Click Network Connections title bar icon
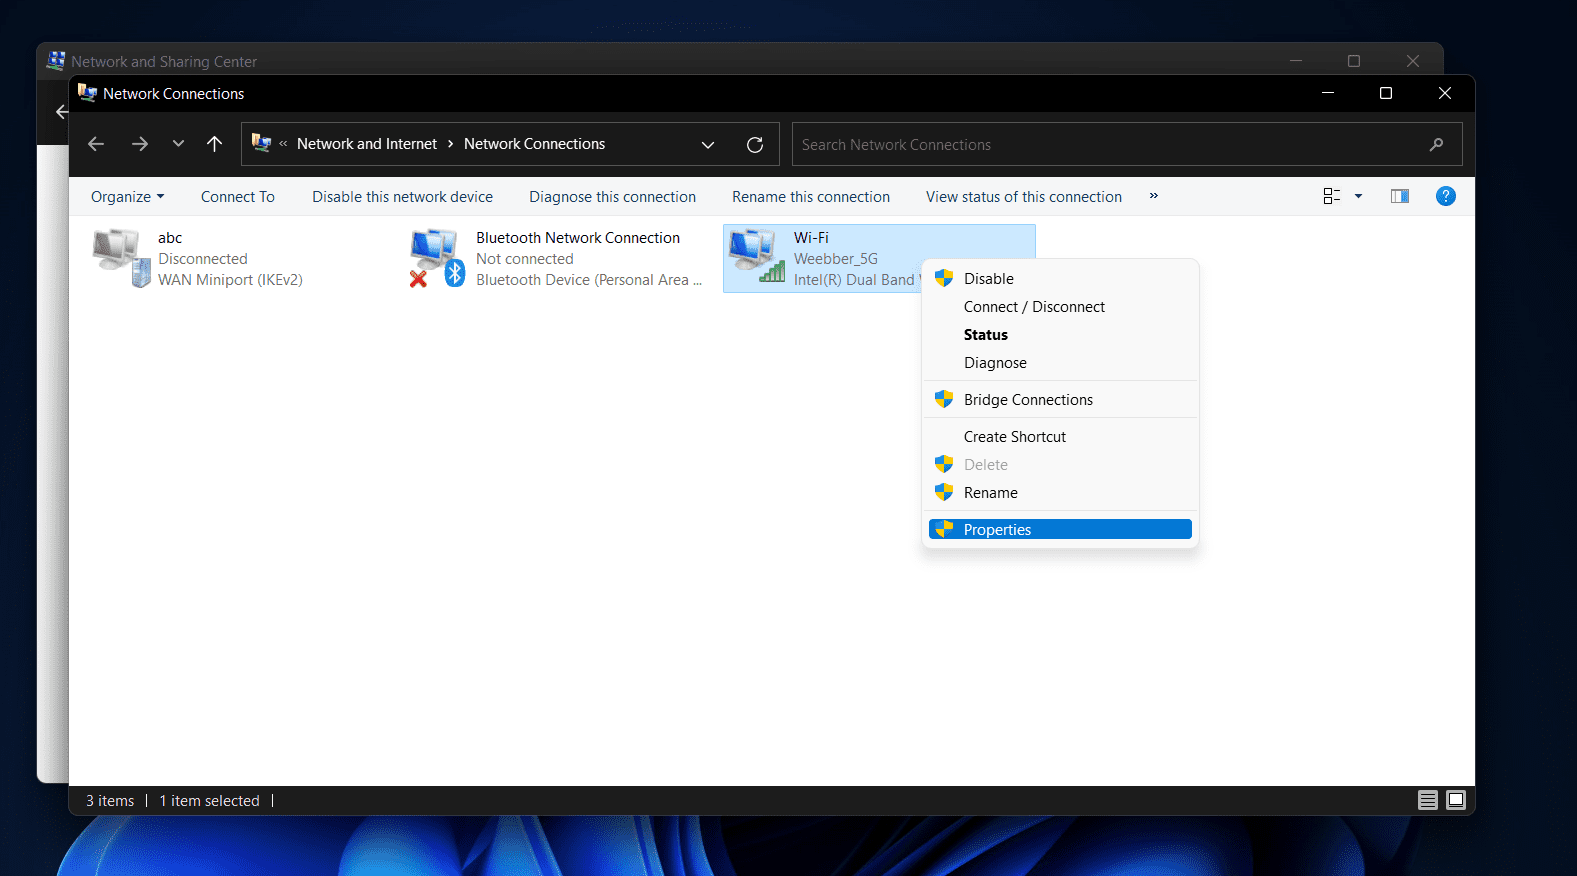1577x876 pixels. coord(87,93)
